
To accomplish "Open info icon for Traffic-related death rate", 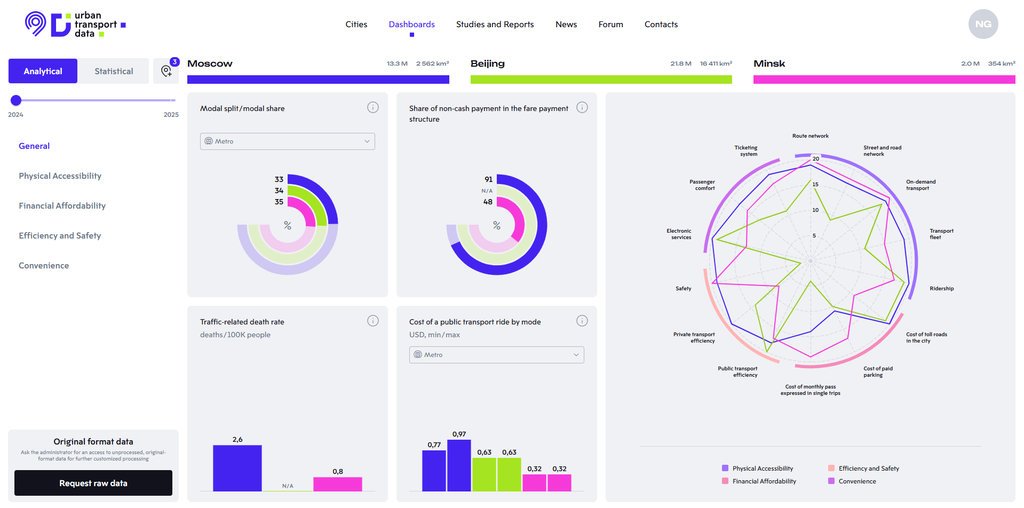I will pos(373,321).
